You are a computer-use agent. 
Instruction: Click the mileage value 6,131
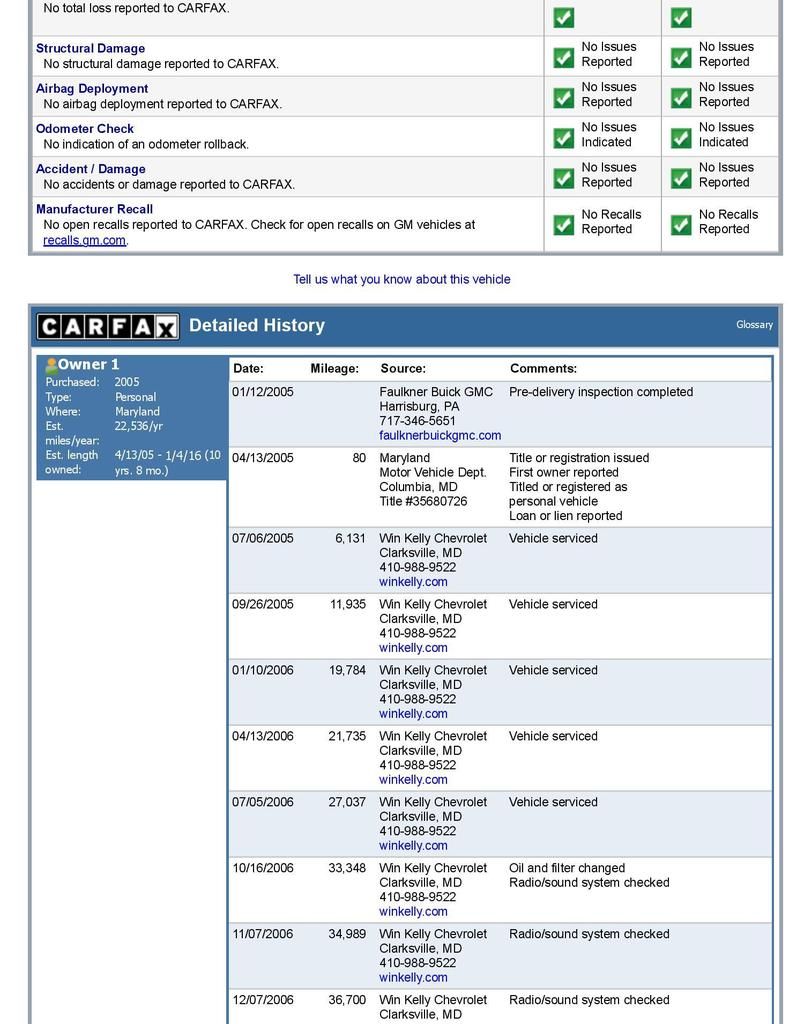tap(351, 538)
